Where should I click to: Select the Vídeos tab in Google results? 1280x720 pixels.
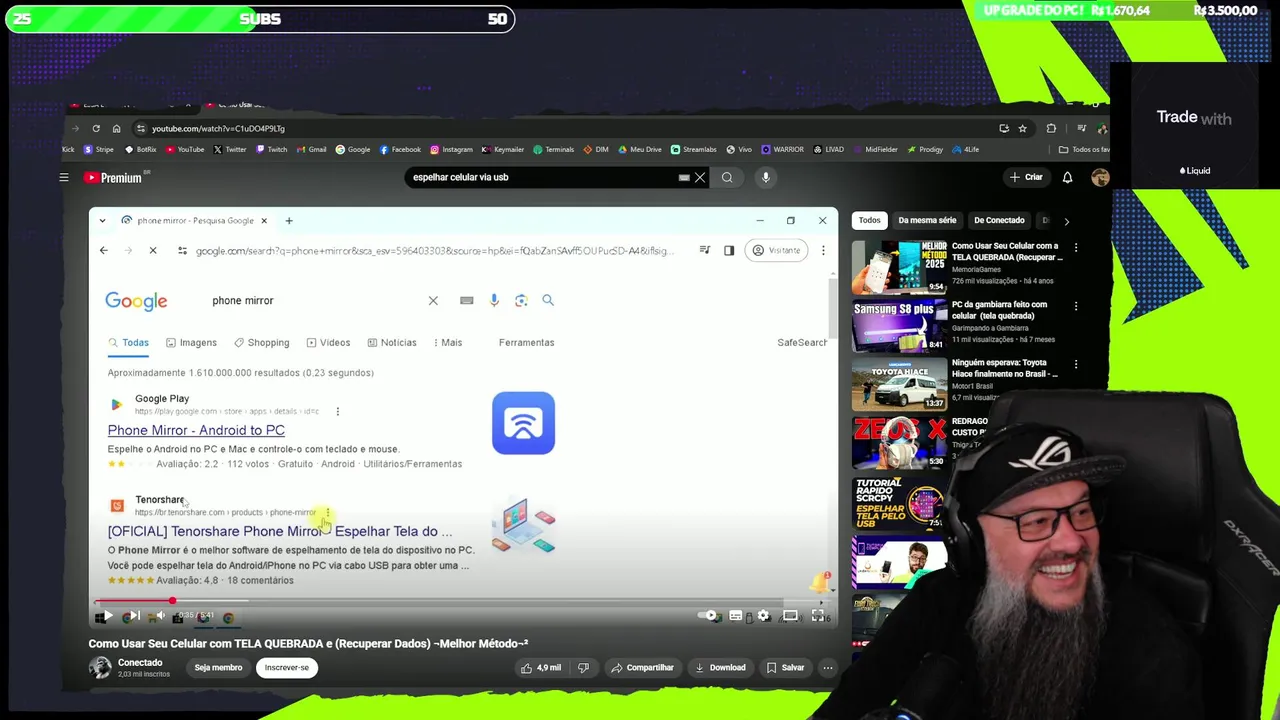[328, 342]
